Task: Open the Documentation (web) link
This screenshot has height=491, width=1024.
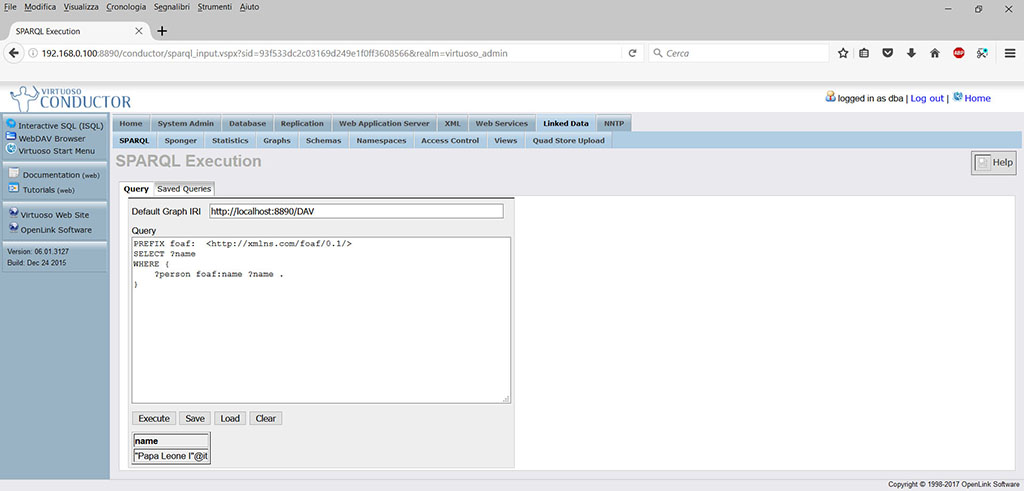Action: tap(61, 175)
